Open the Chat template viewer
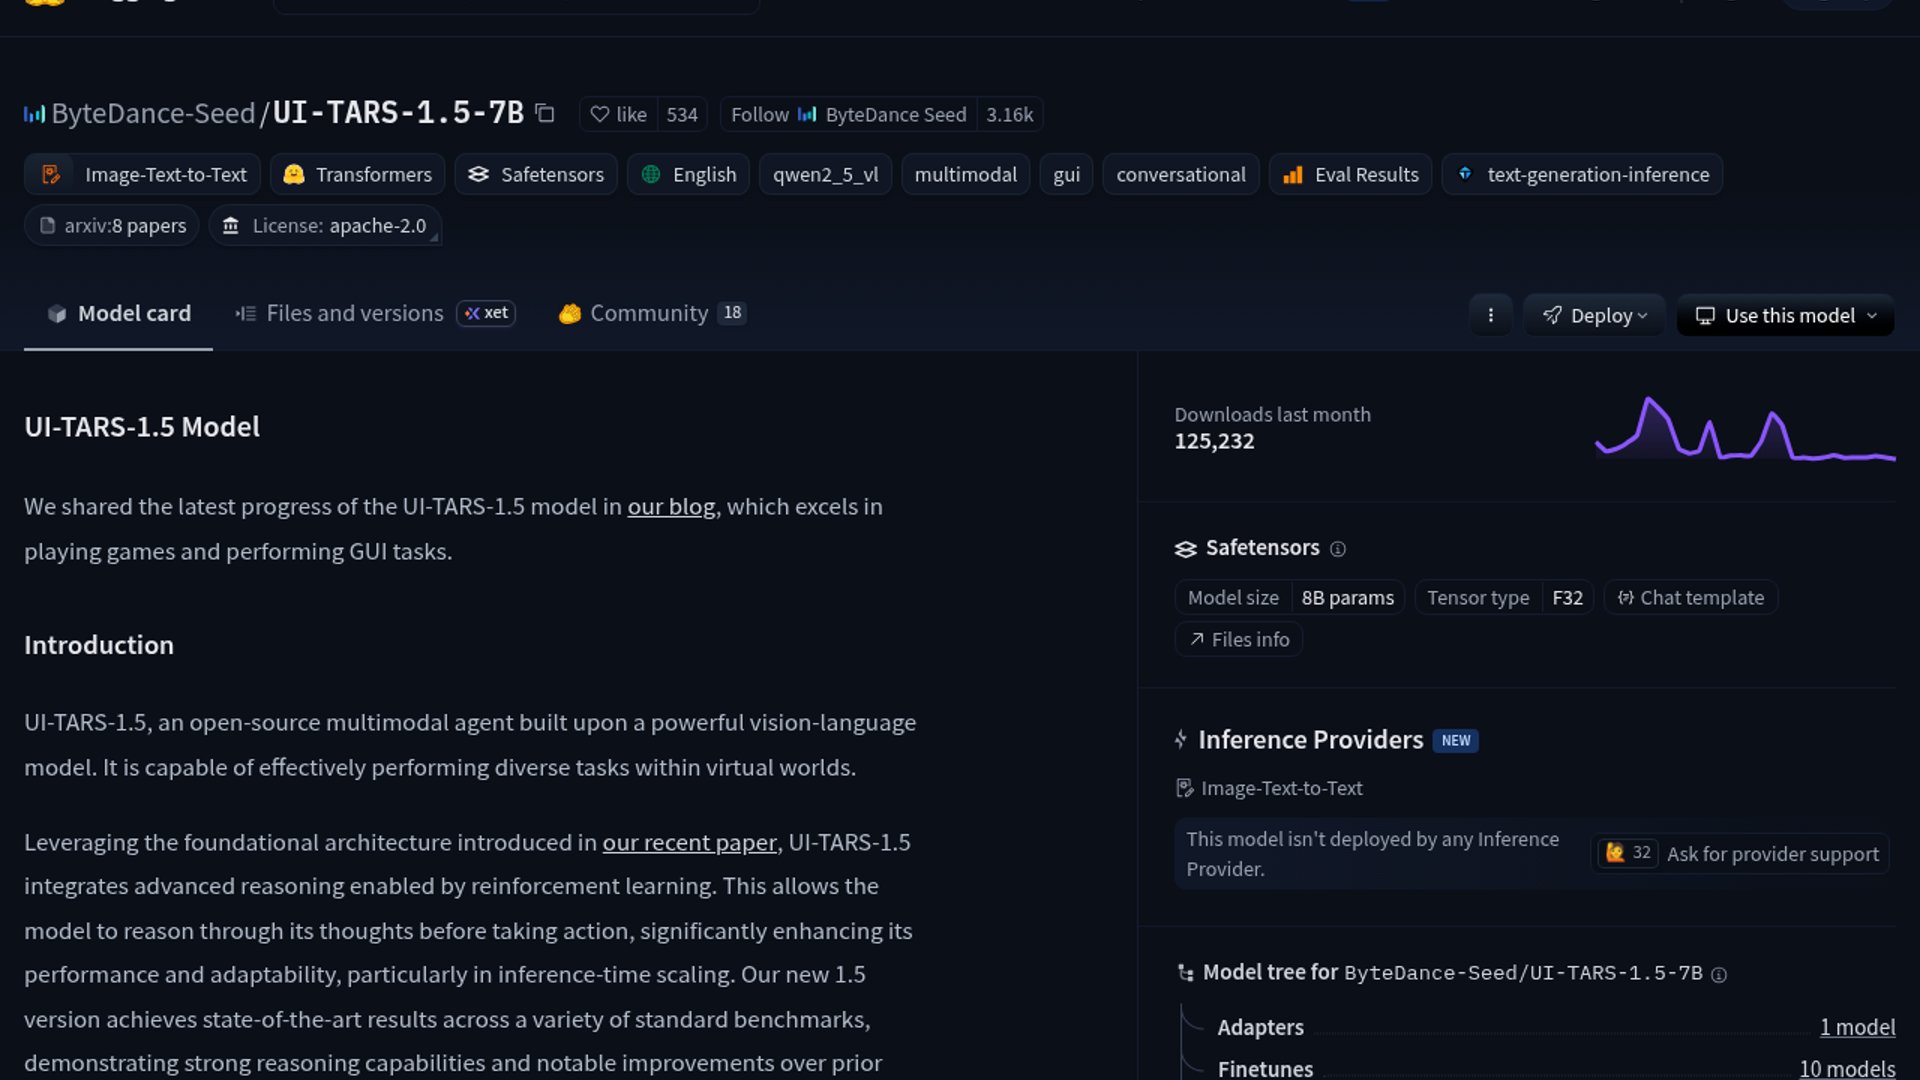1920x1080 pixels. [x=1691, y=598]
